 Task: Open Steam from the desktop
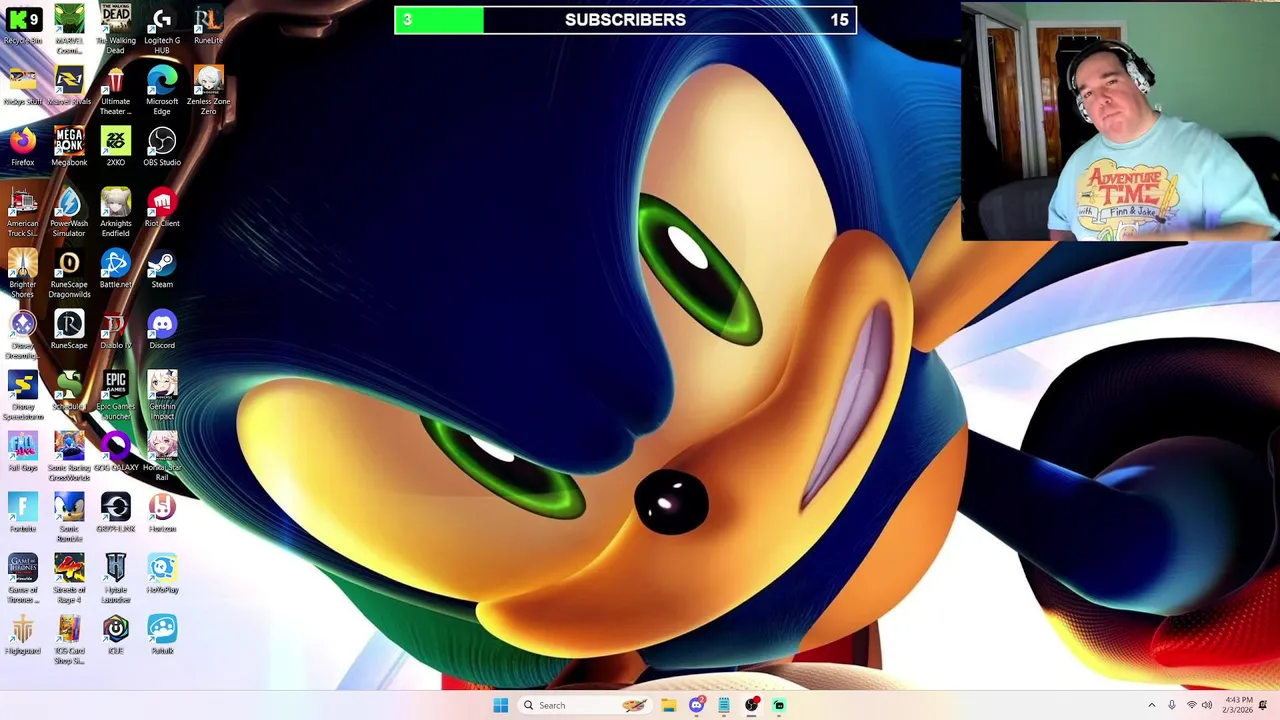click(162, 269)
